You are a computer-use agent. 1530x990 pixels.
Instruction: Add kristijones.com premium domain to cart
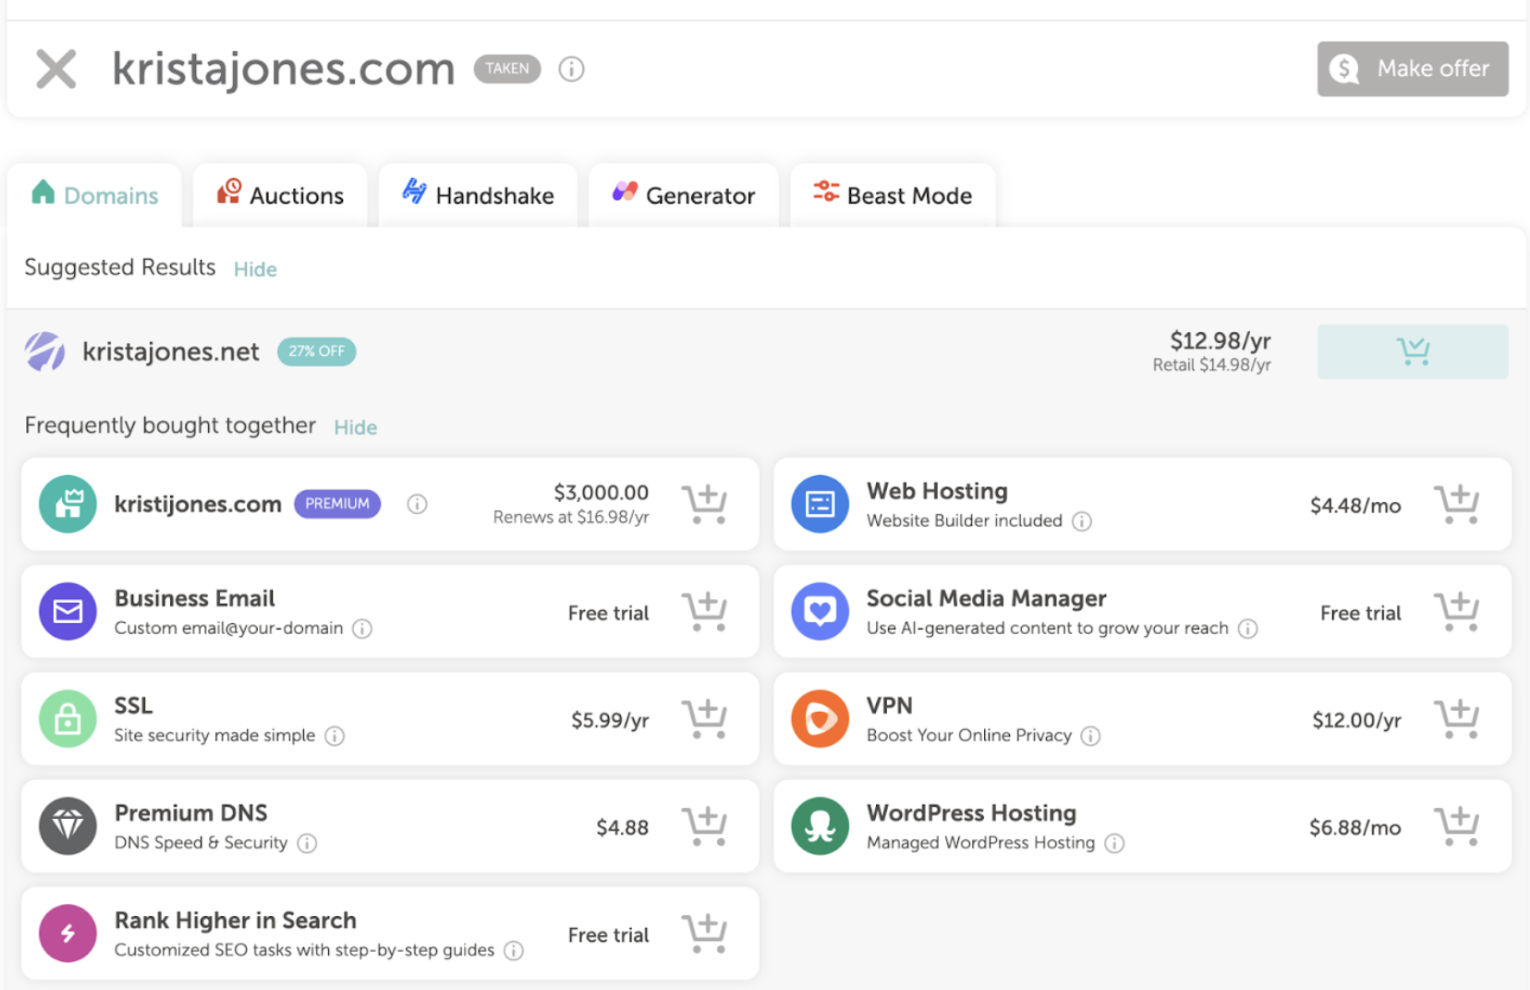coord(705,504)
